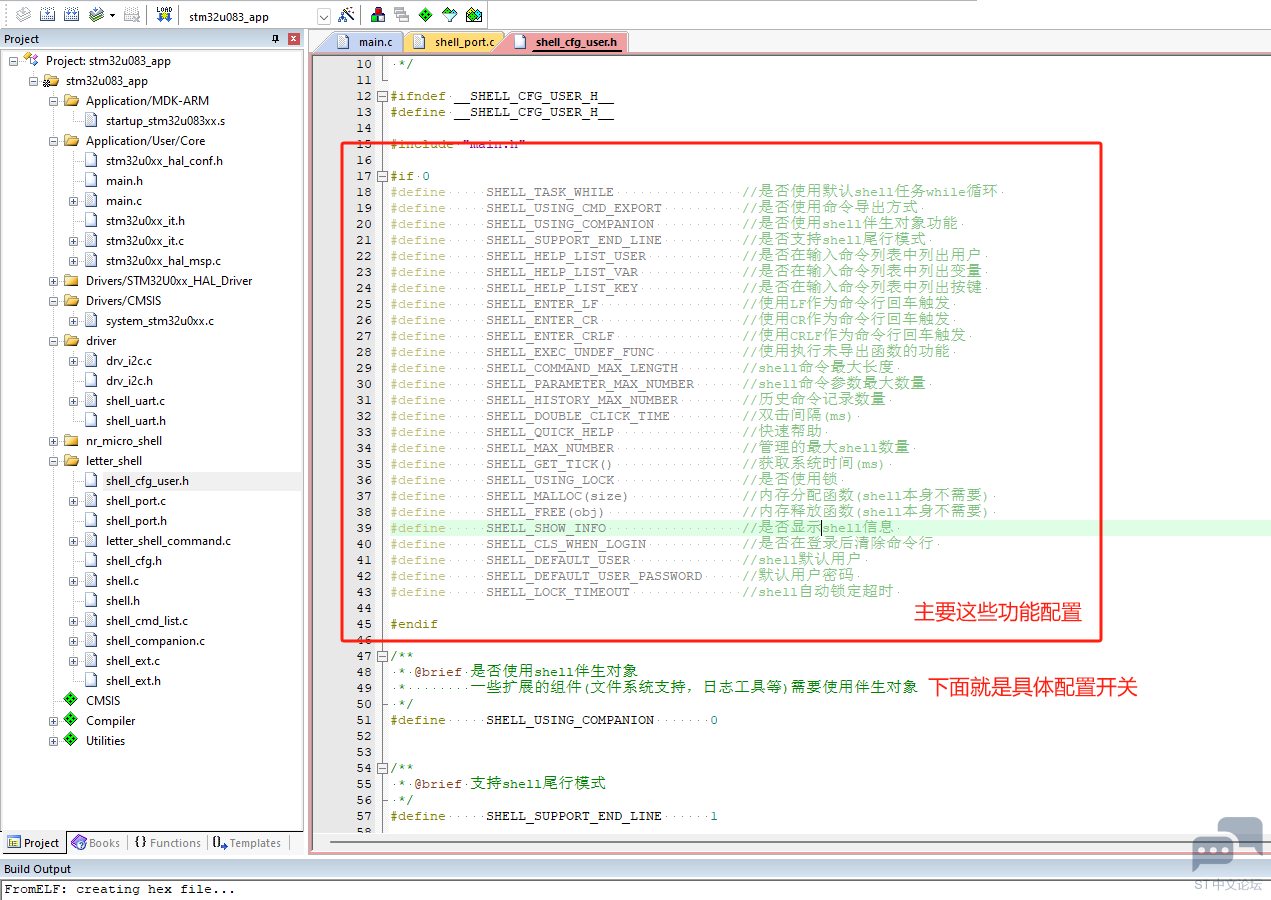Expand the stm32u0xx_it.c node
The height and width of the screenshot is (900, 1271).
pos(73,241)
